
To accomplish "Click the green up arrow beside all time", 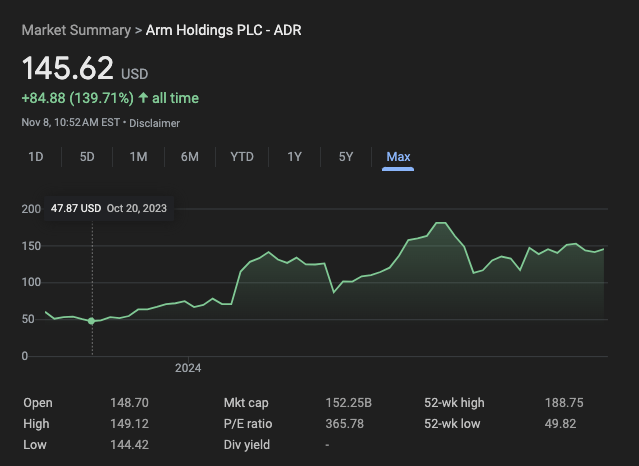I will coord(144,98).
